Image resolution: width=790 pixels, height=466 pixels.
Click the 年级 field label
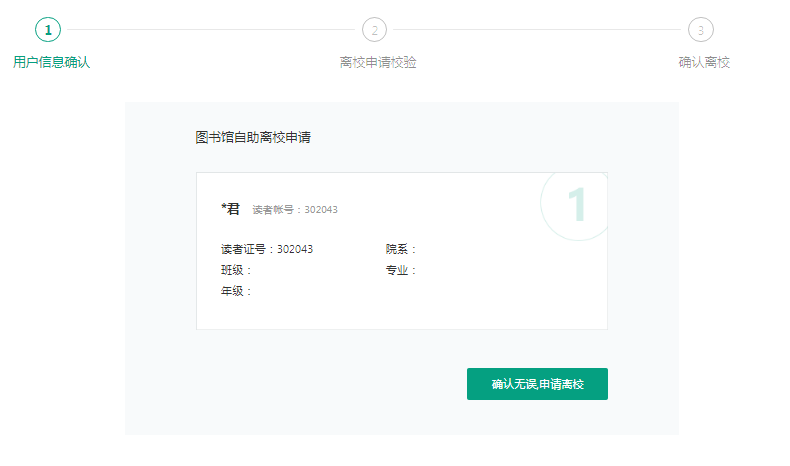[236, 291]
